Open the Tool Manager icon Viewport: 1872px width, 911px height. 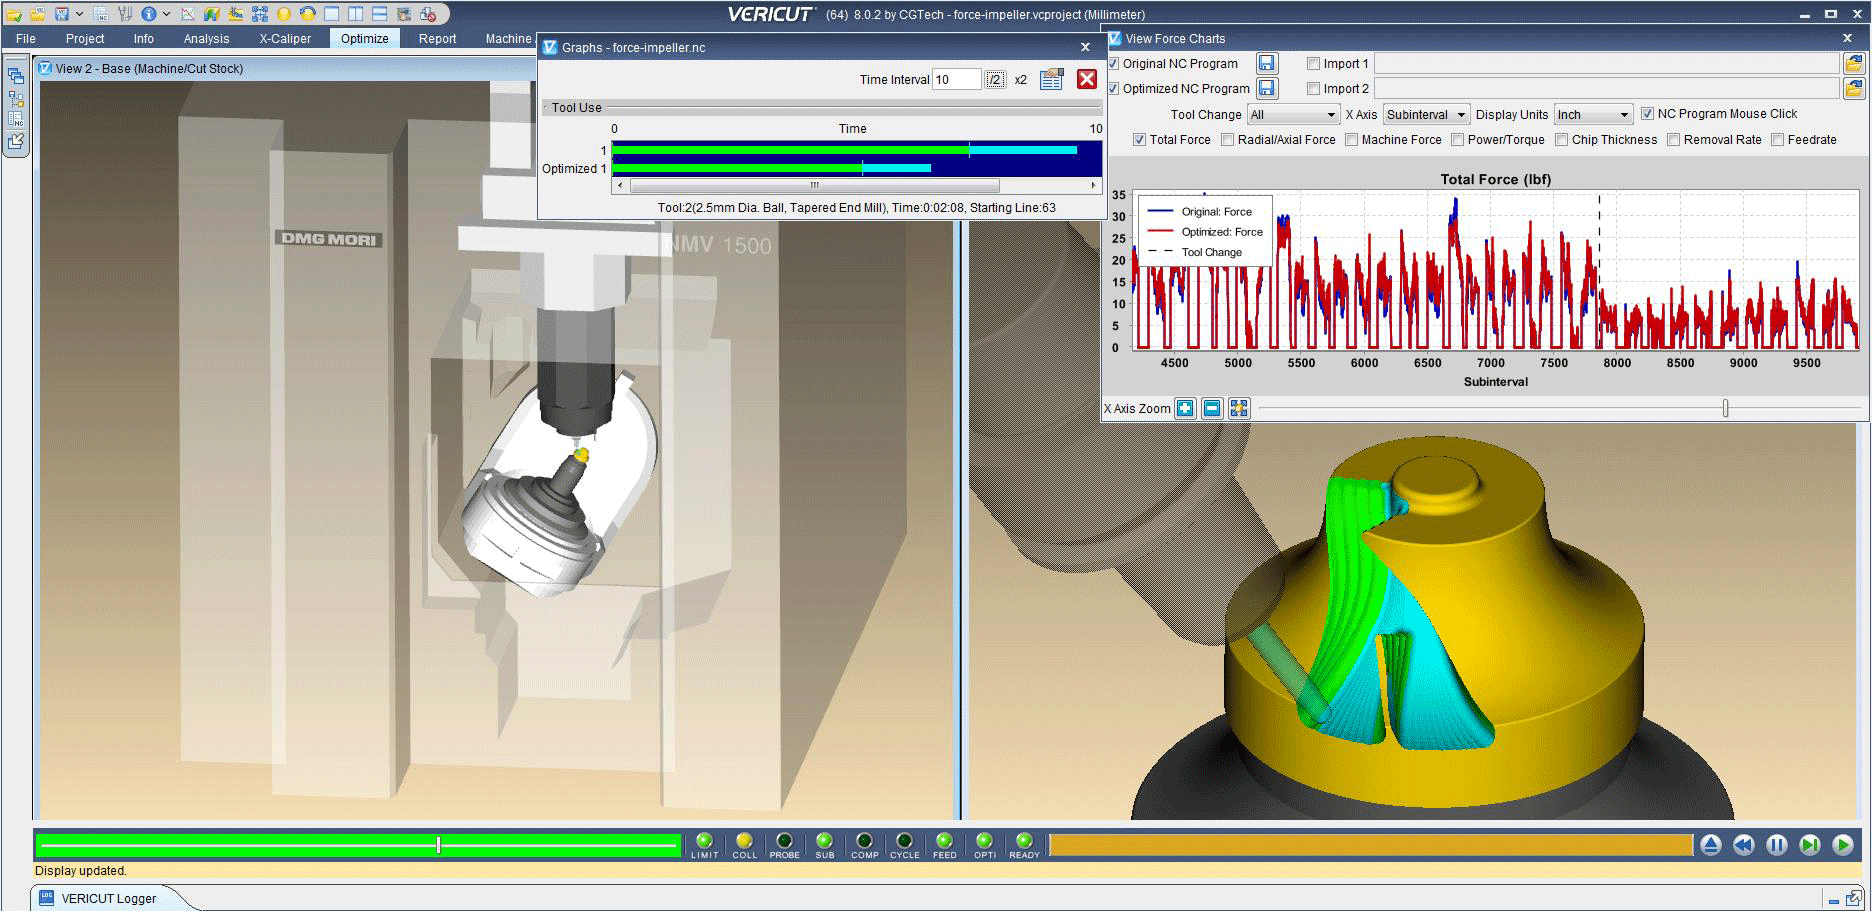pyautogui.click(x=125, y=14)
